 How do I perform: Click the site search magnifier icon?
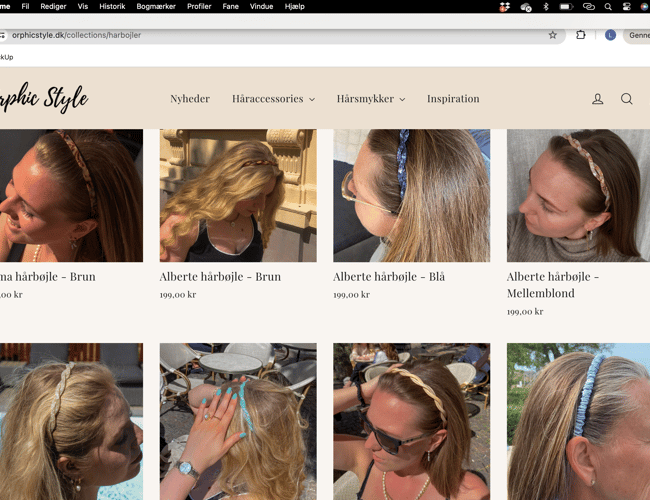click(x=626, y=99)
